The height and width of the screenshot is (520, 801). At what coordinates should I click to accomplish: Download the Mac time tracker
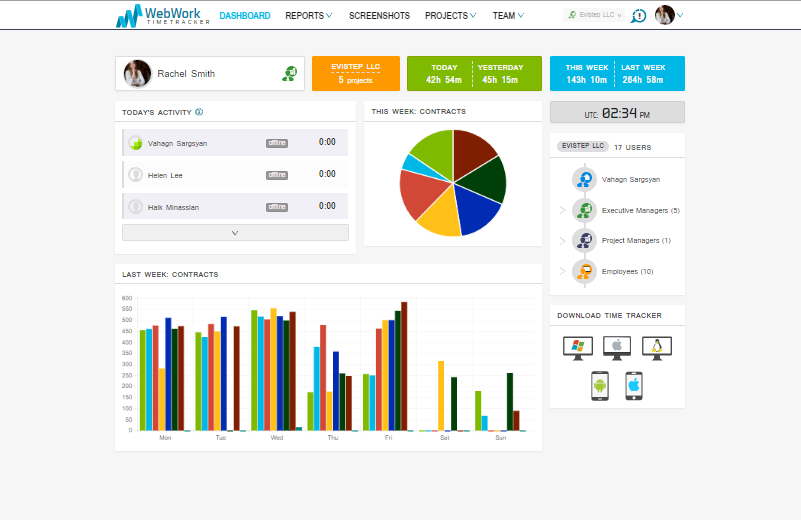617,348
